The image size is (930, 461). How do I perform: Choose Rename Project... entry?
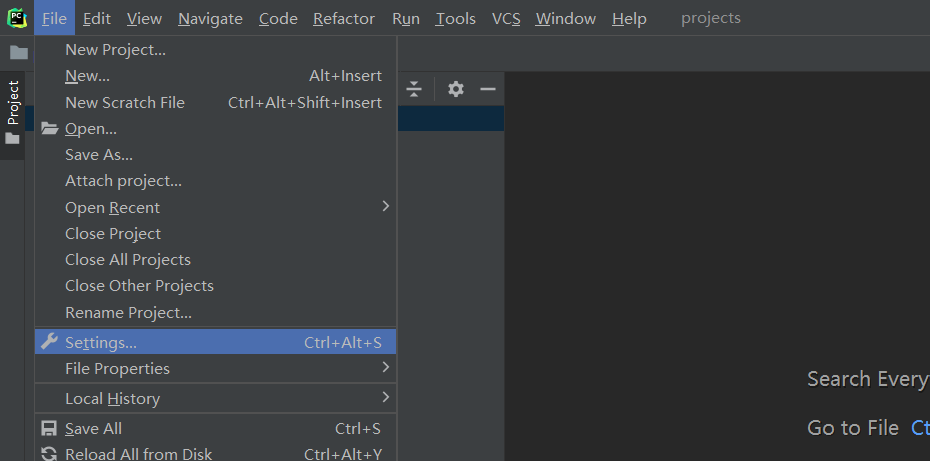pos(215,312)
